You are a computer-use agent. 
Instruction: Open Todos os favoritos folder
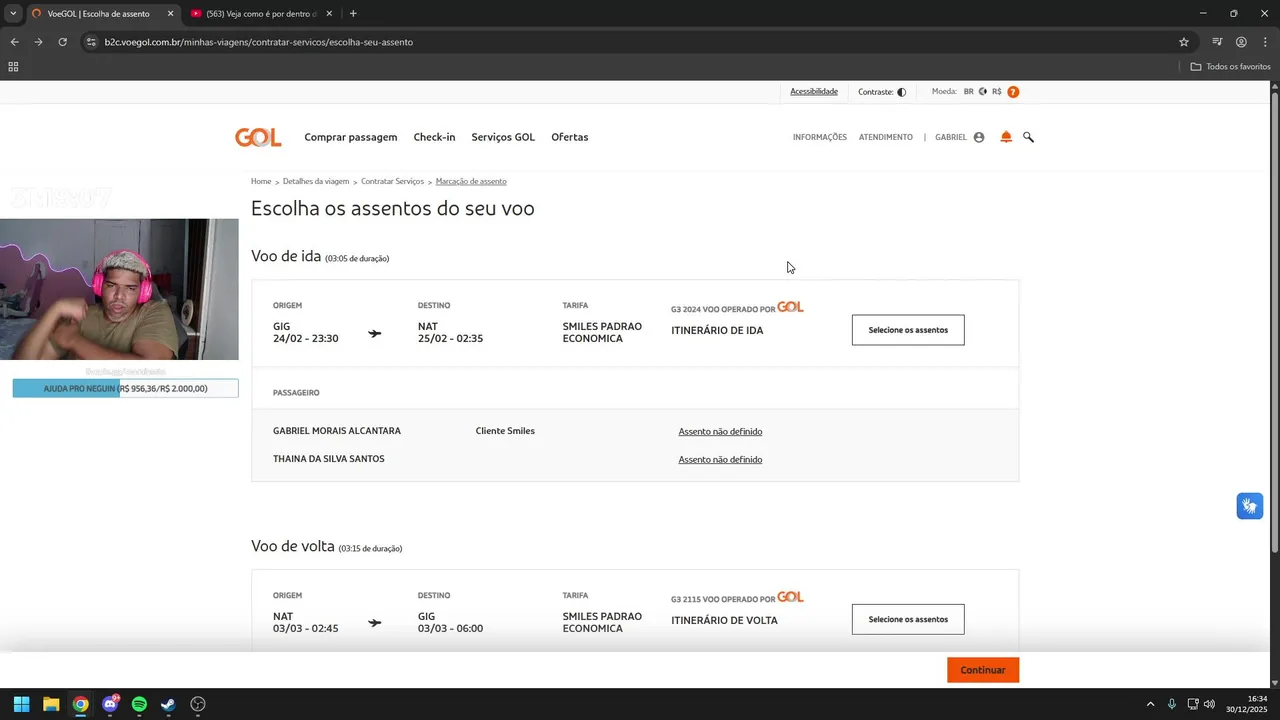click(x=1230, y=67)
